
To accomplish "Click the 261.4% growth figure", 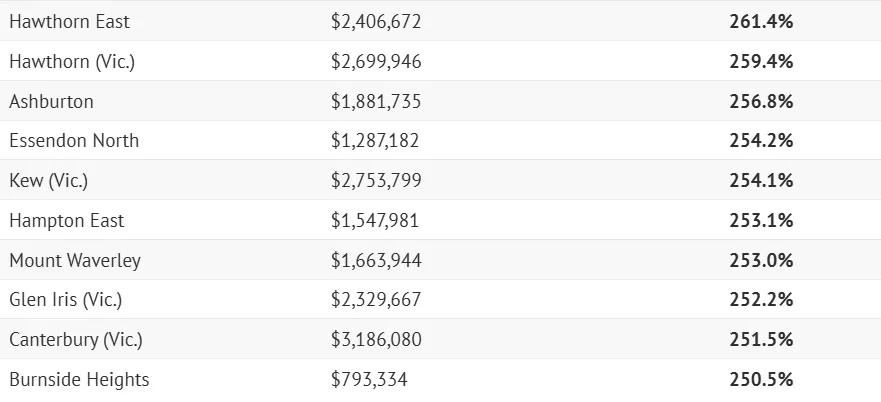I will tap(761, 21).
